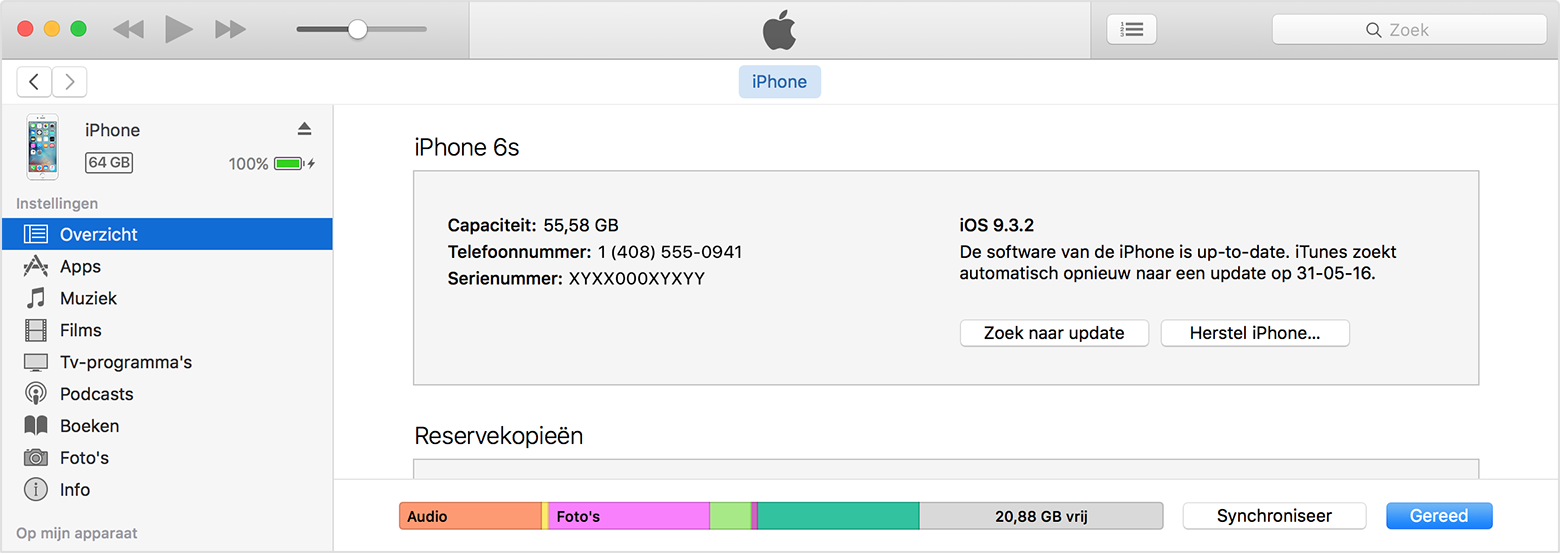This screenshot has height=554, width=1560.
Task: Open the Films section
Action: [x=167, y=330]
